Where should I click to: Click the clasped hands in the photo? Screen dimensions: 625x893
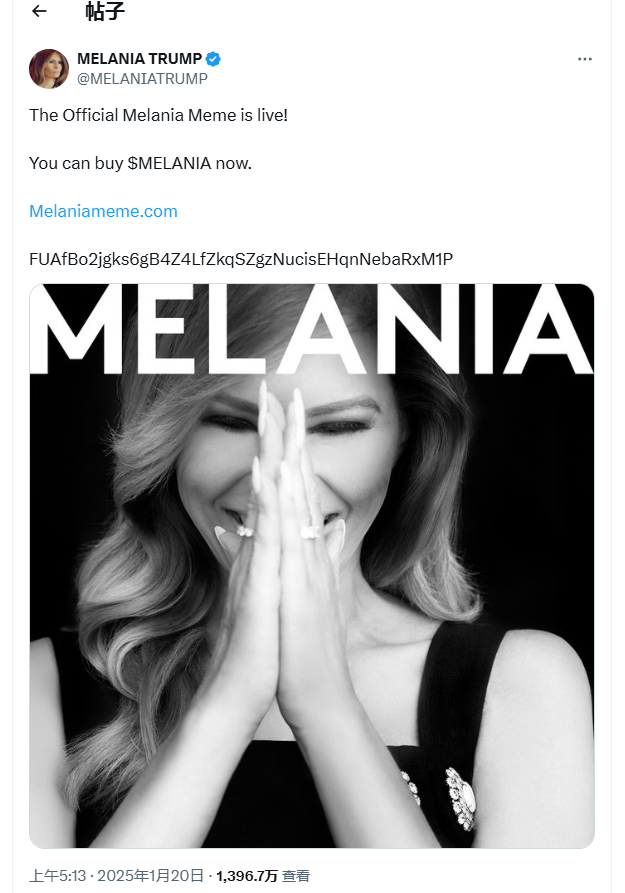pos(295,560)
